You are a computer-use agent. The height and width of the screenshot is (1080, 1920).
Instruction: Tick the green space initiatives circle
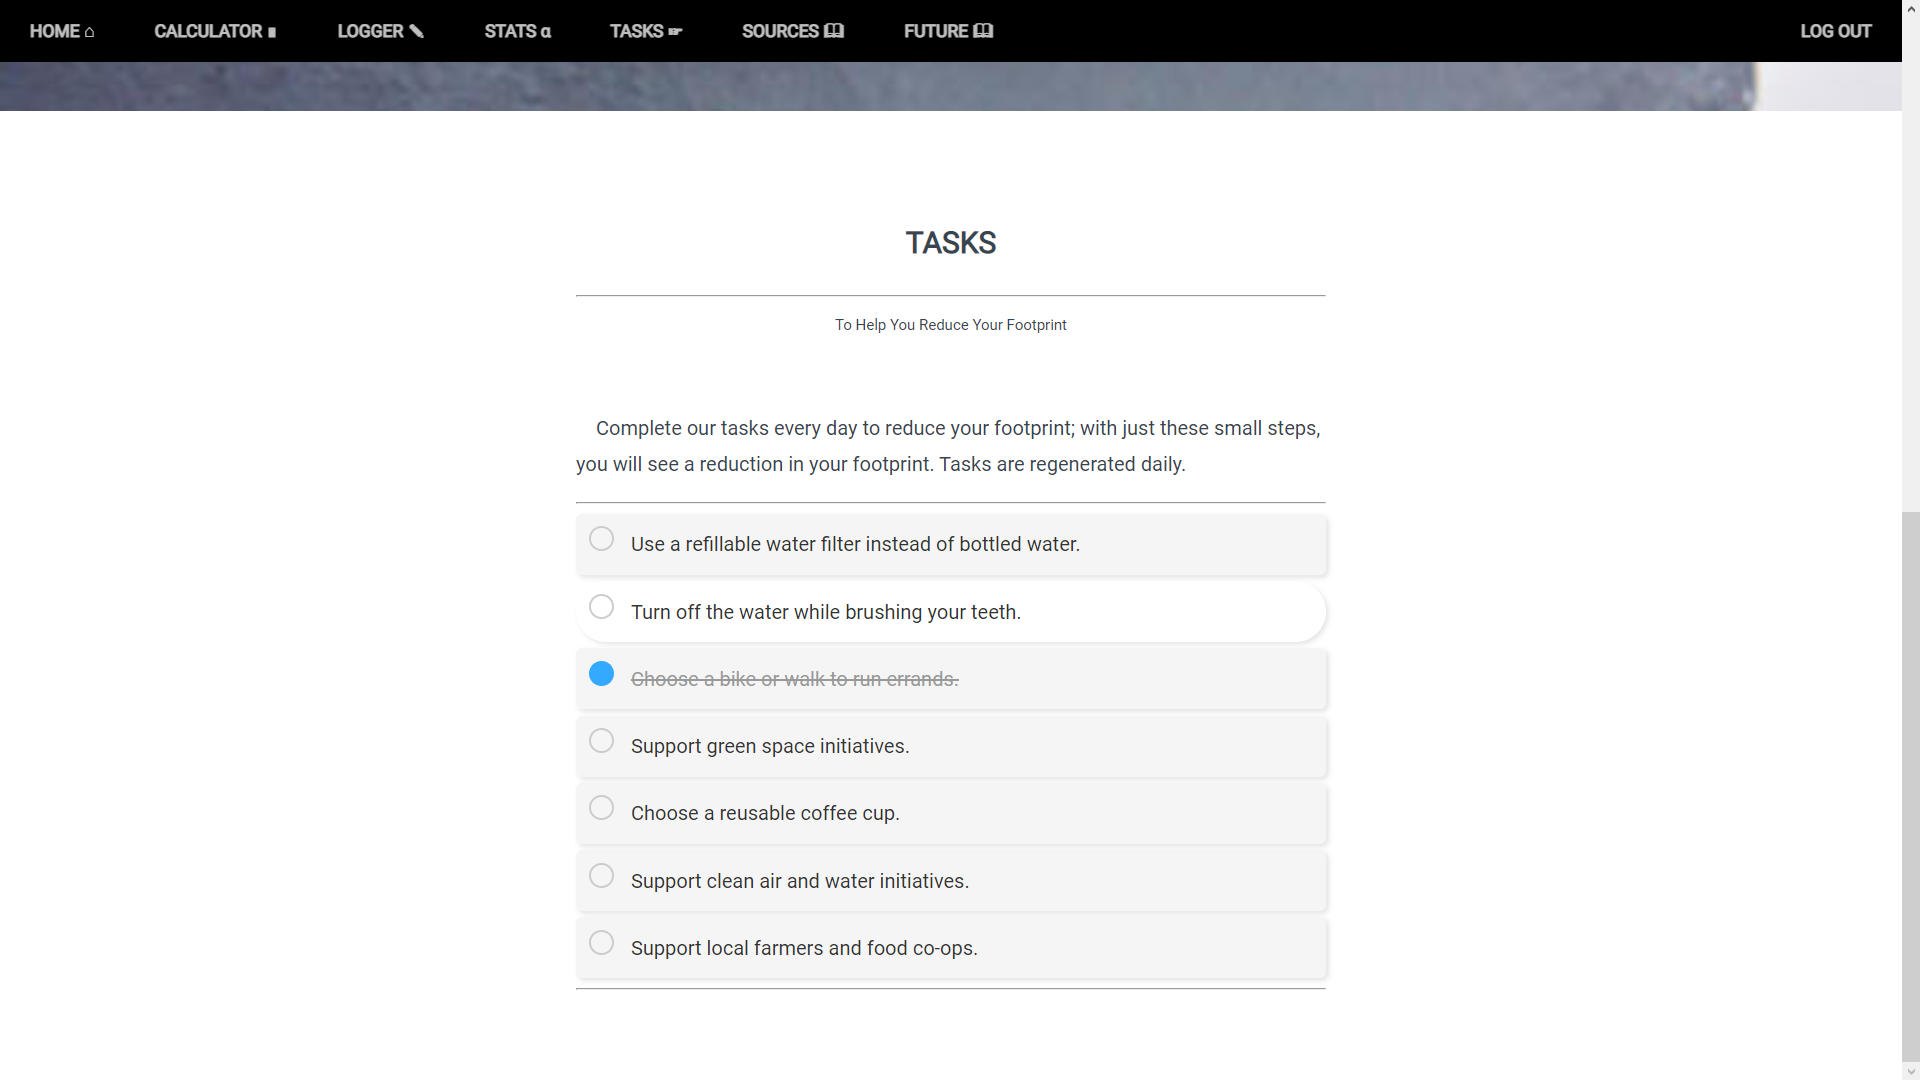coord(601,741)
